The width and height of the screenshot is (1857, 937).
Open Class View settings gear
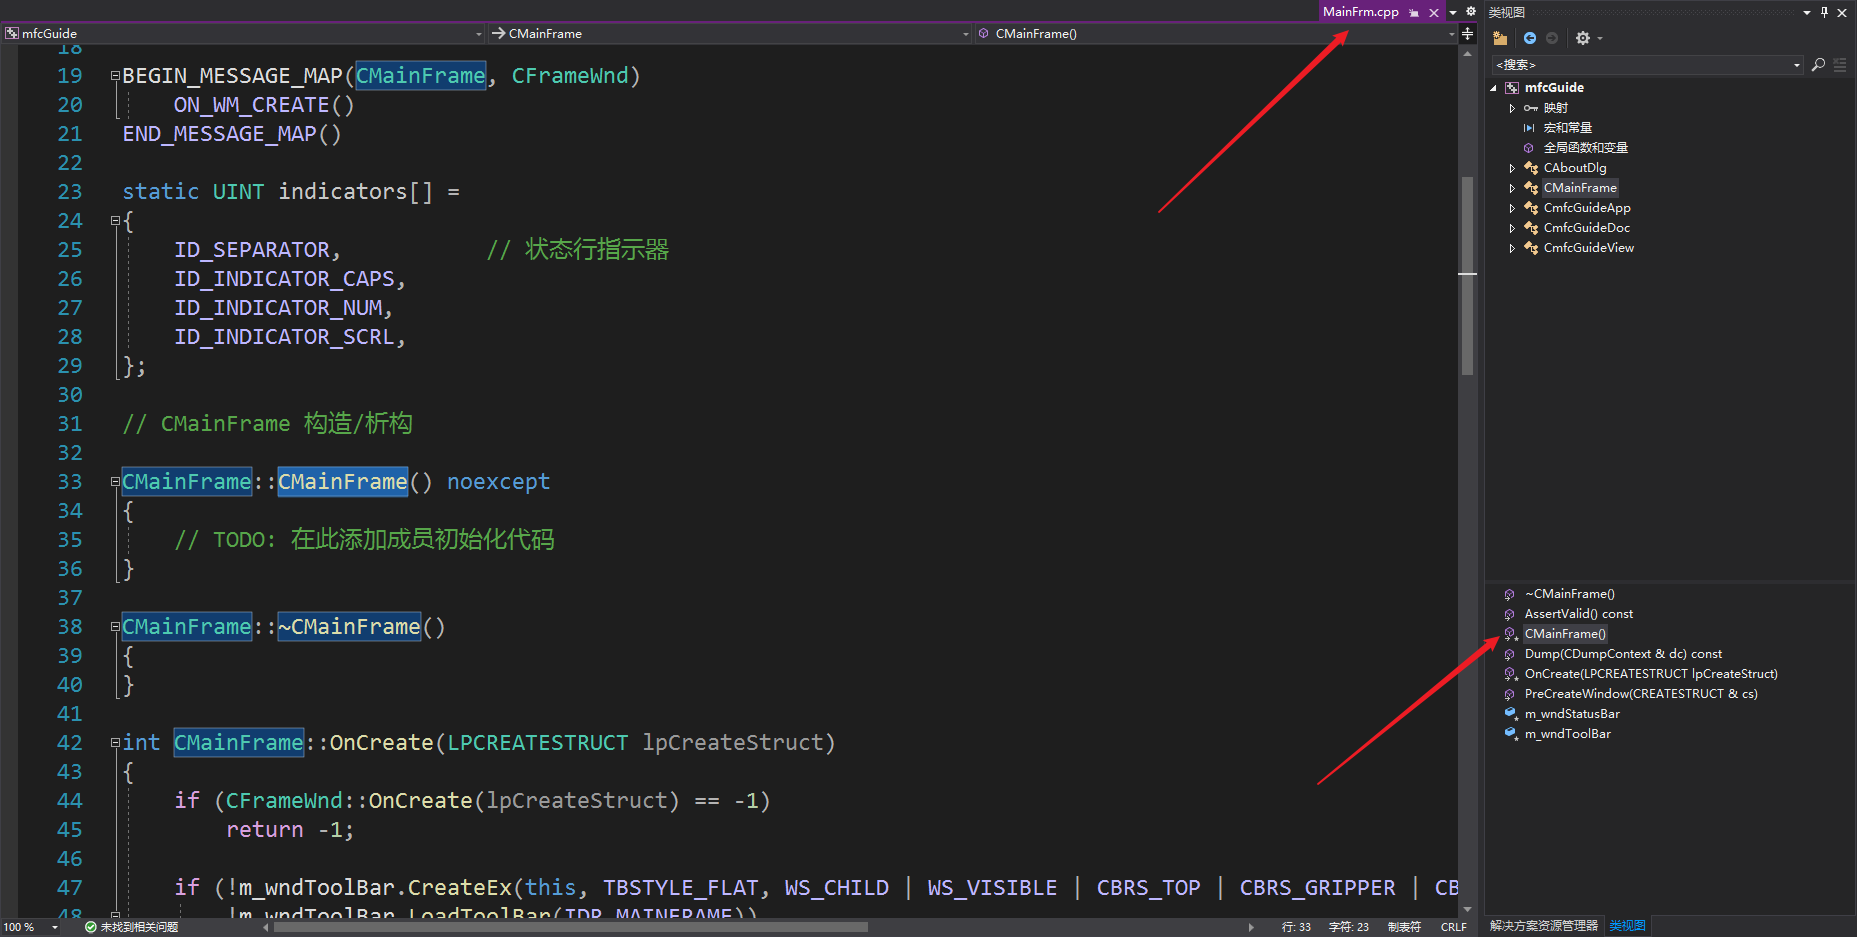[x=1582, y=38]
